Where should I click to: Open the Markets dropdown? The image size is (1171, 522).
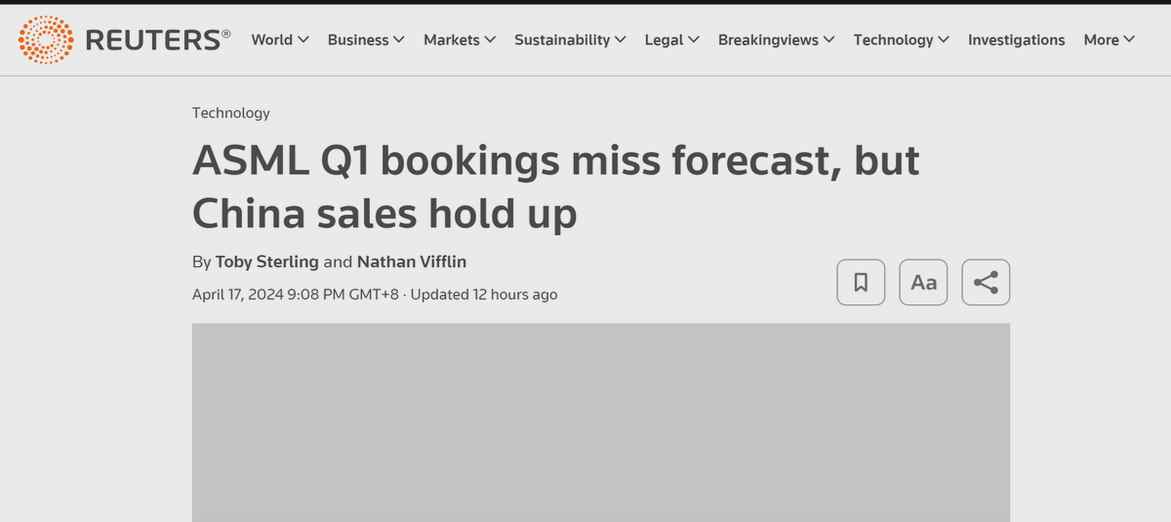click(x=459, y=40)
